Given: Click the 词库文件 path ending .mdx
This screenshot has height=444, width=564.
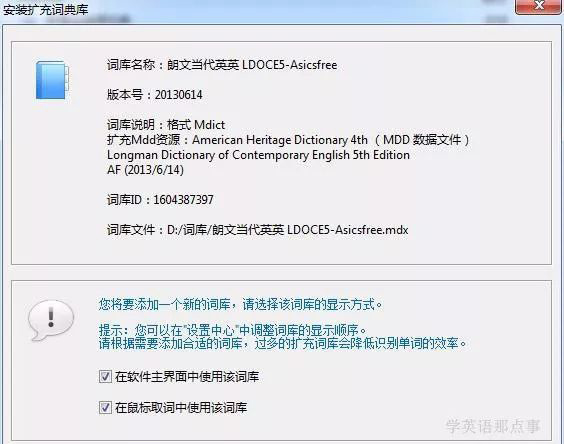Looking at the screenshot, I should click(x=258, y=230).
